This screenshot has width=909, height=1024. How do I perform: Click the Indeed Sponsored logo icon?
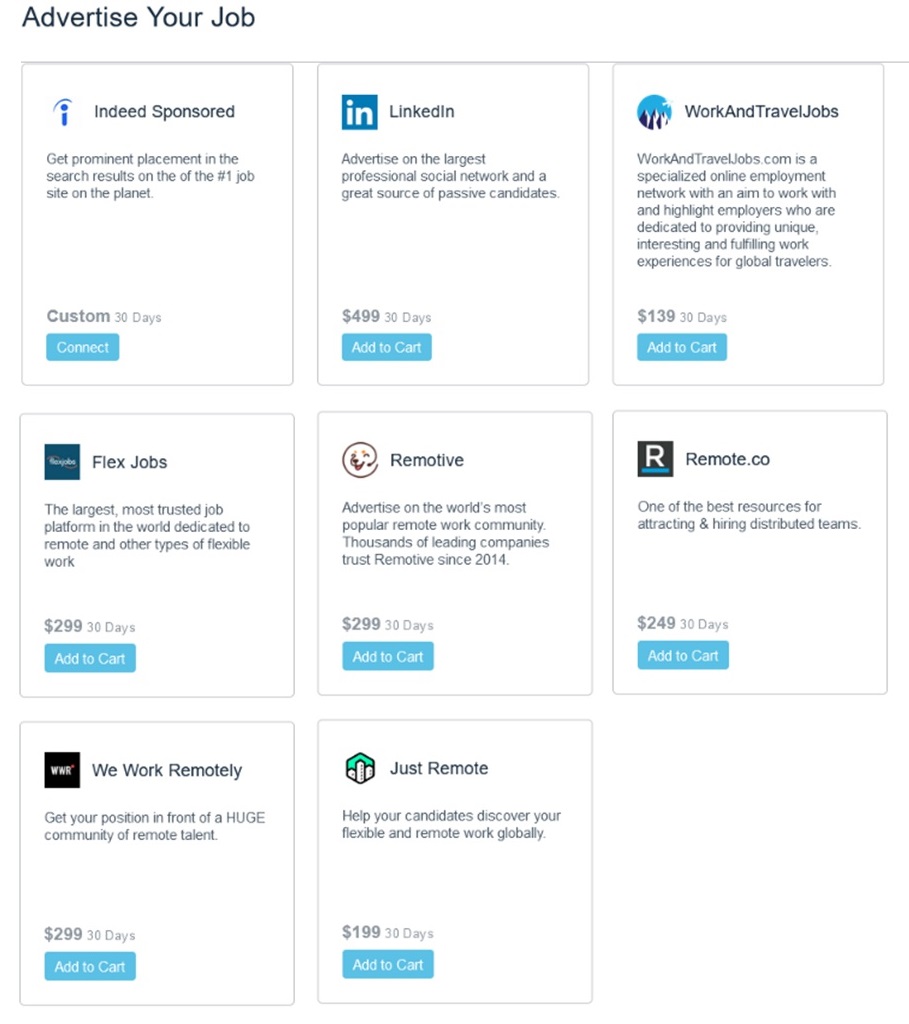[x=63, y=110]
